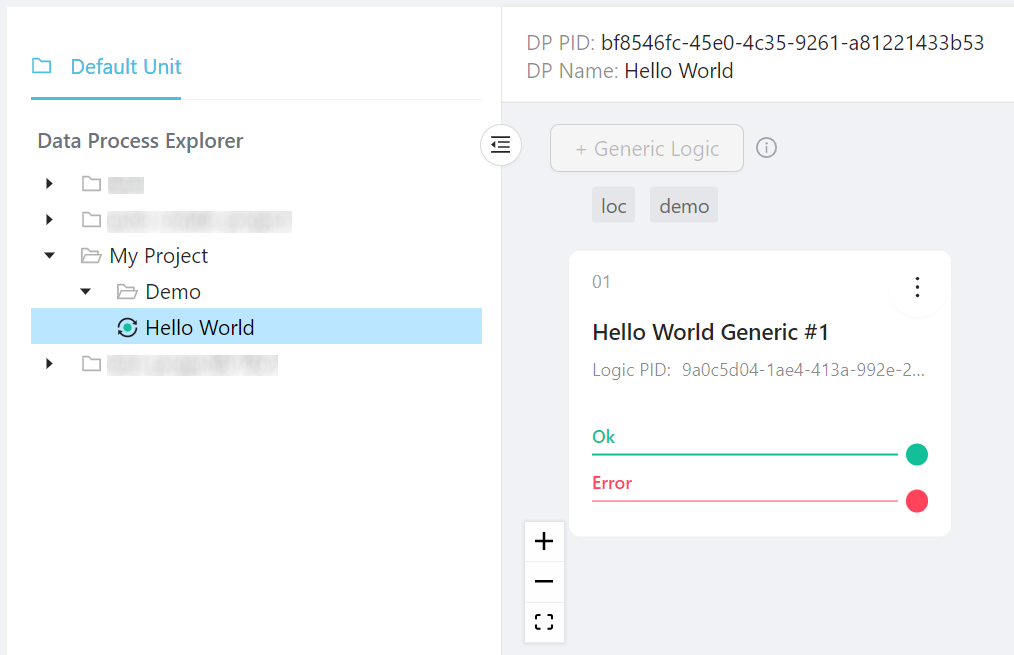Select Hello World in the explorer tree
This screenshot has width=1014, height=655.
[200, 327]
